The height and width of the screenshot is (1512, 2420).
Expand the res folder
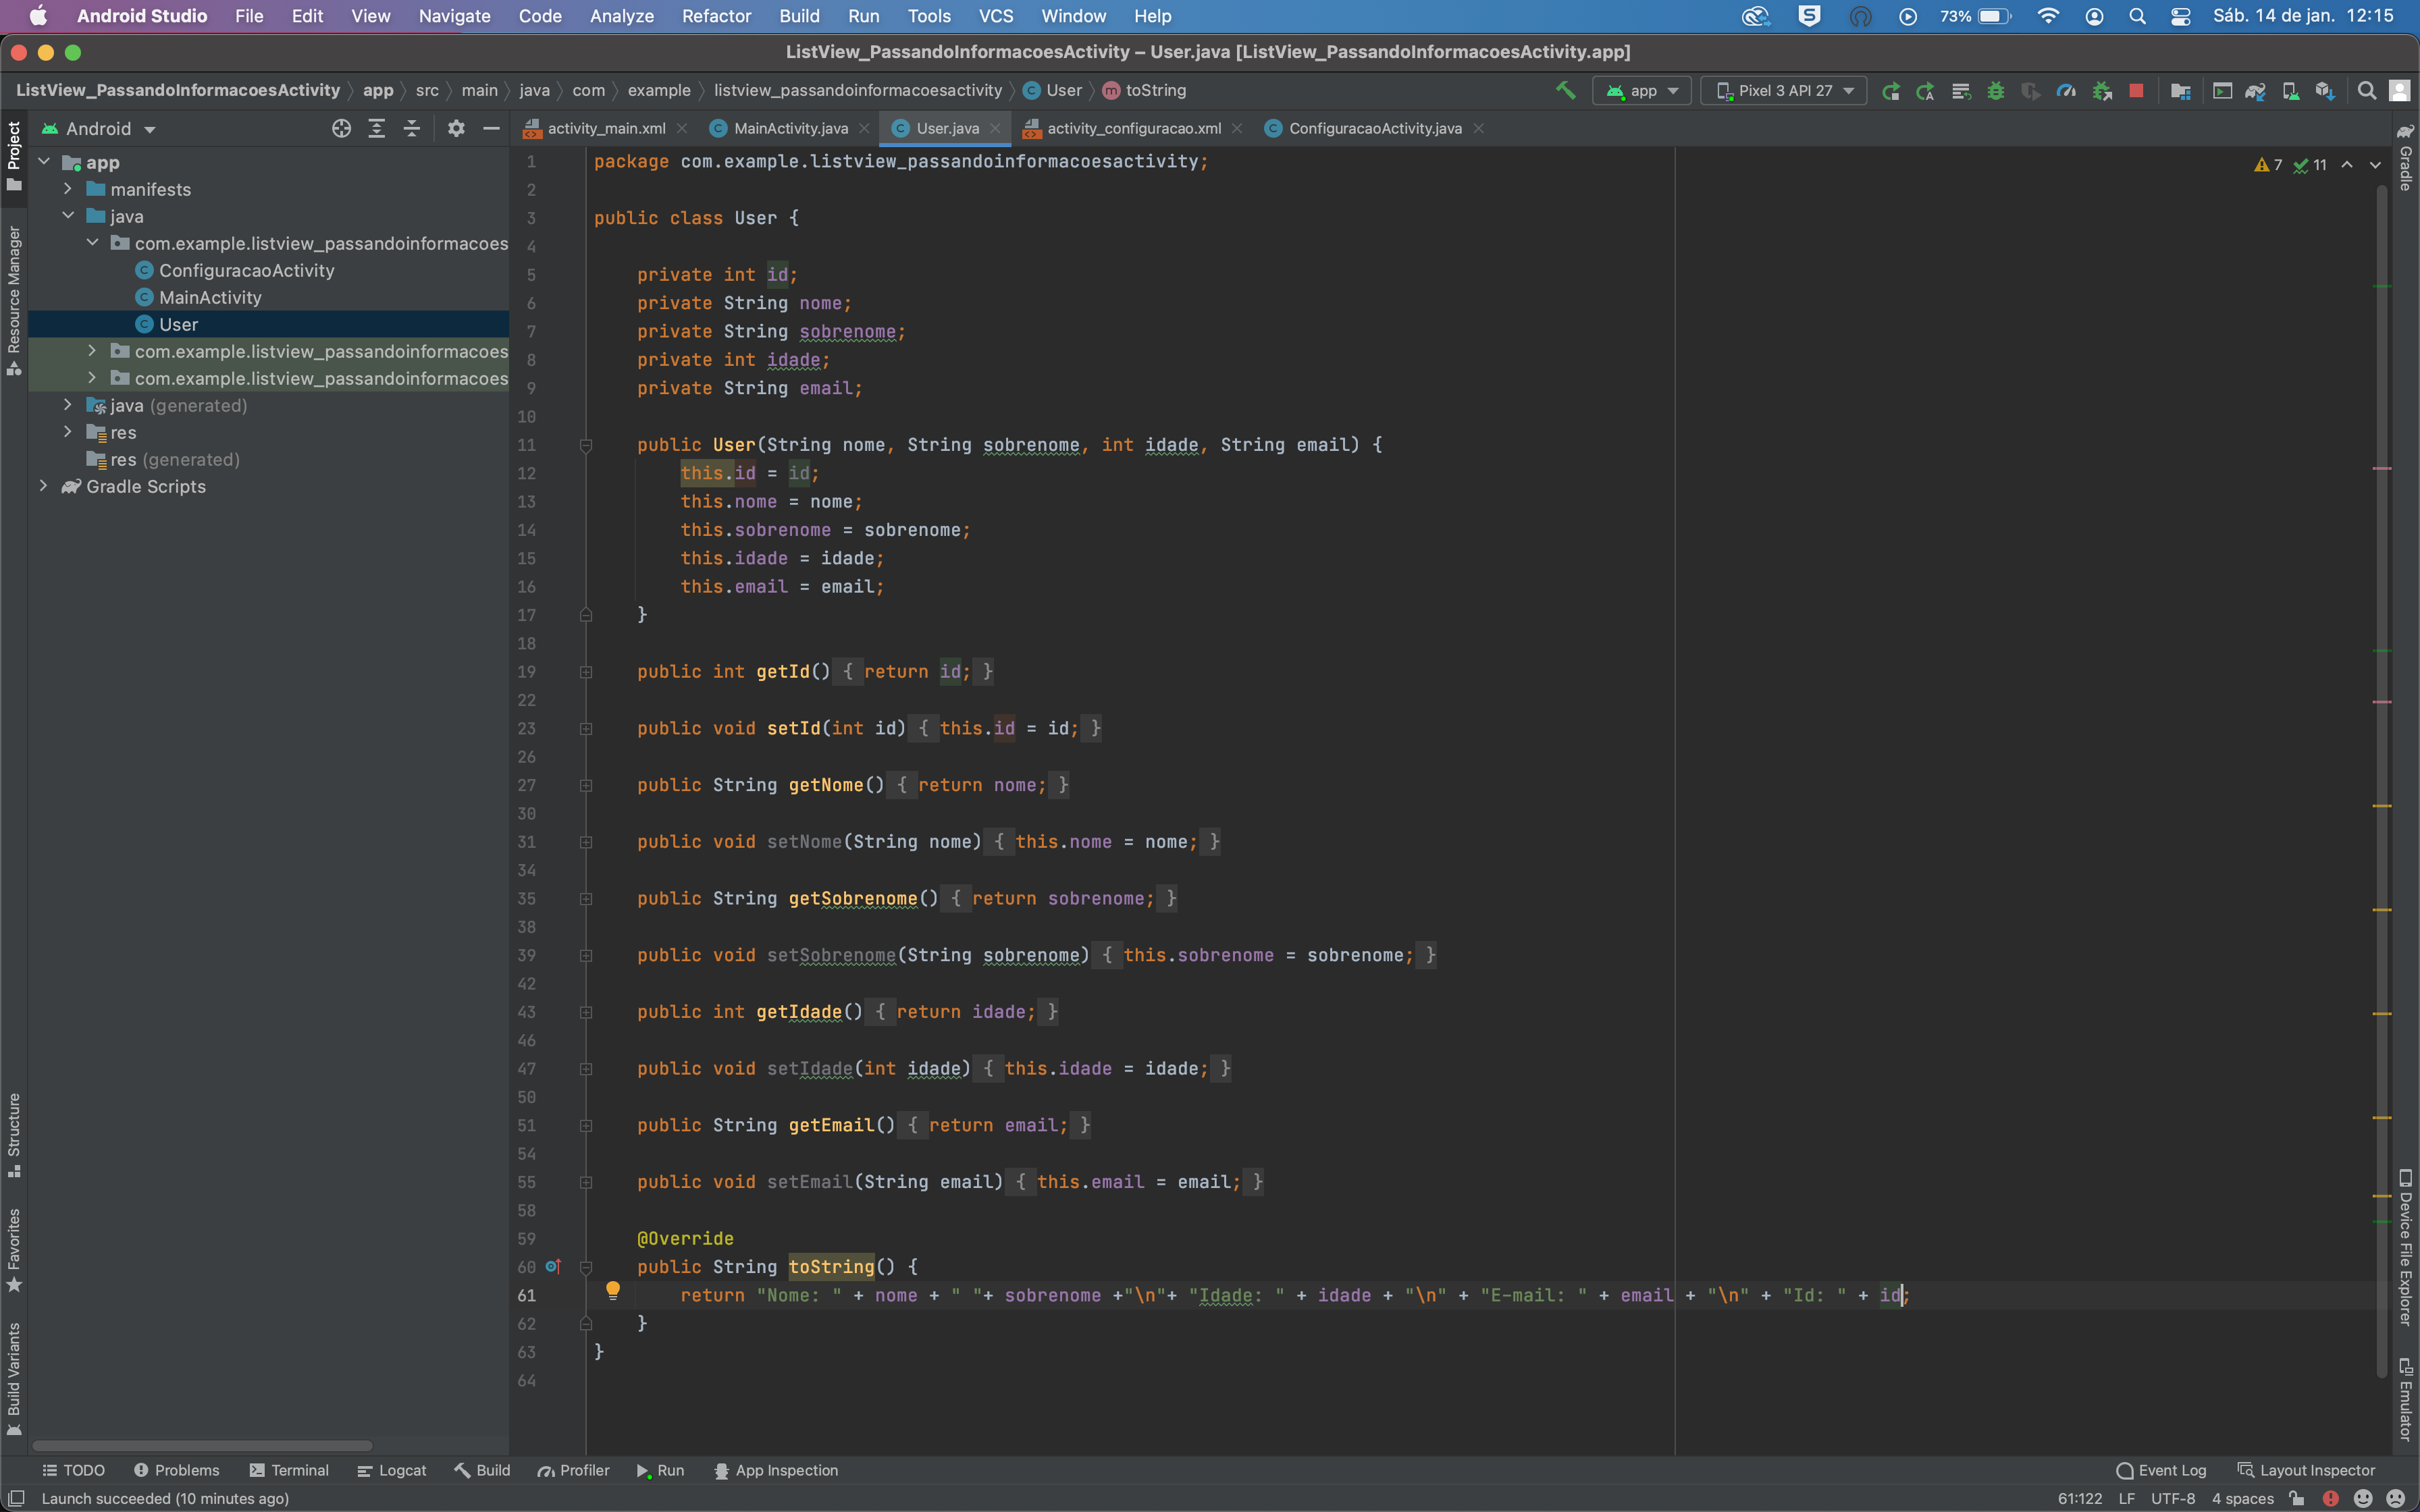68,432
